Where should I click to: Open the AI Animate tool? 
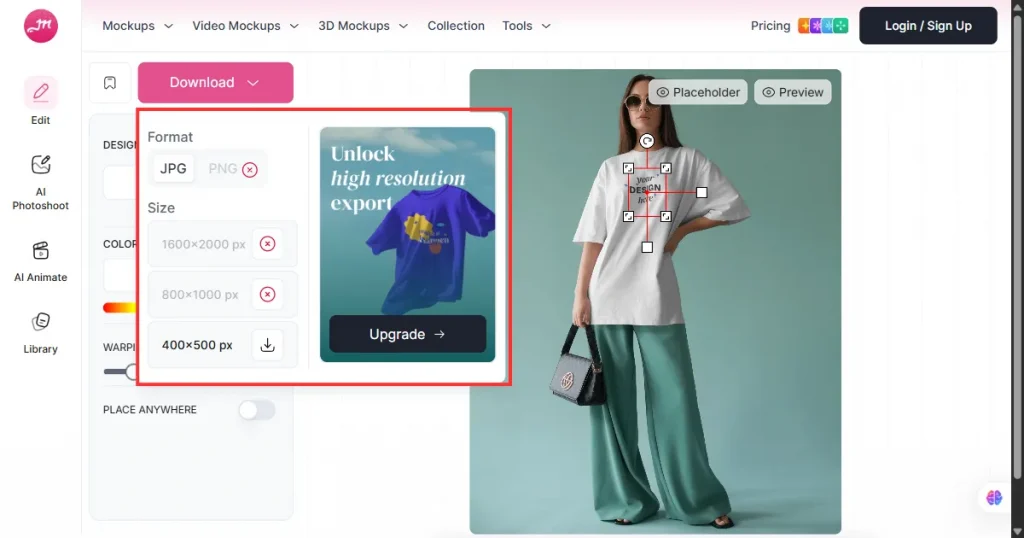[40, 262]
